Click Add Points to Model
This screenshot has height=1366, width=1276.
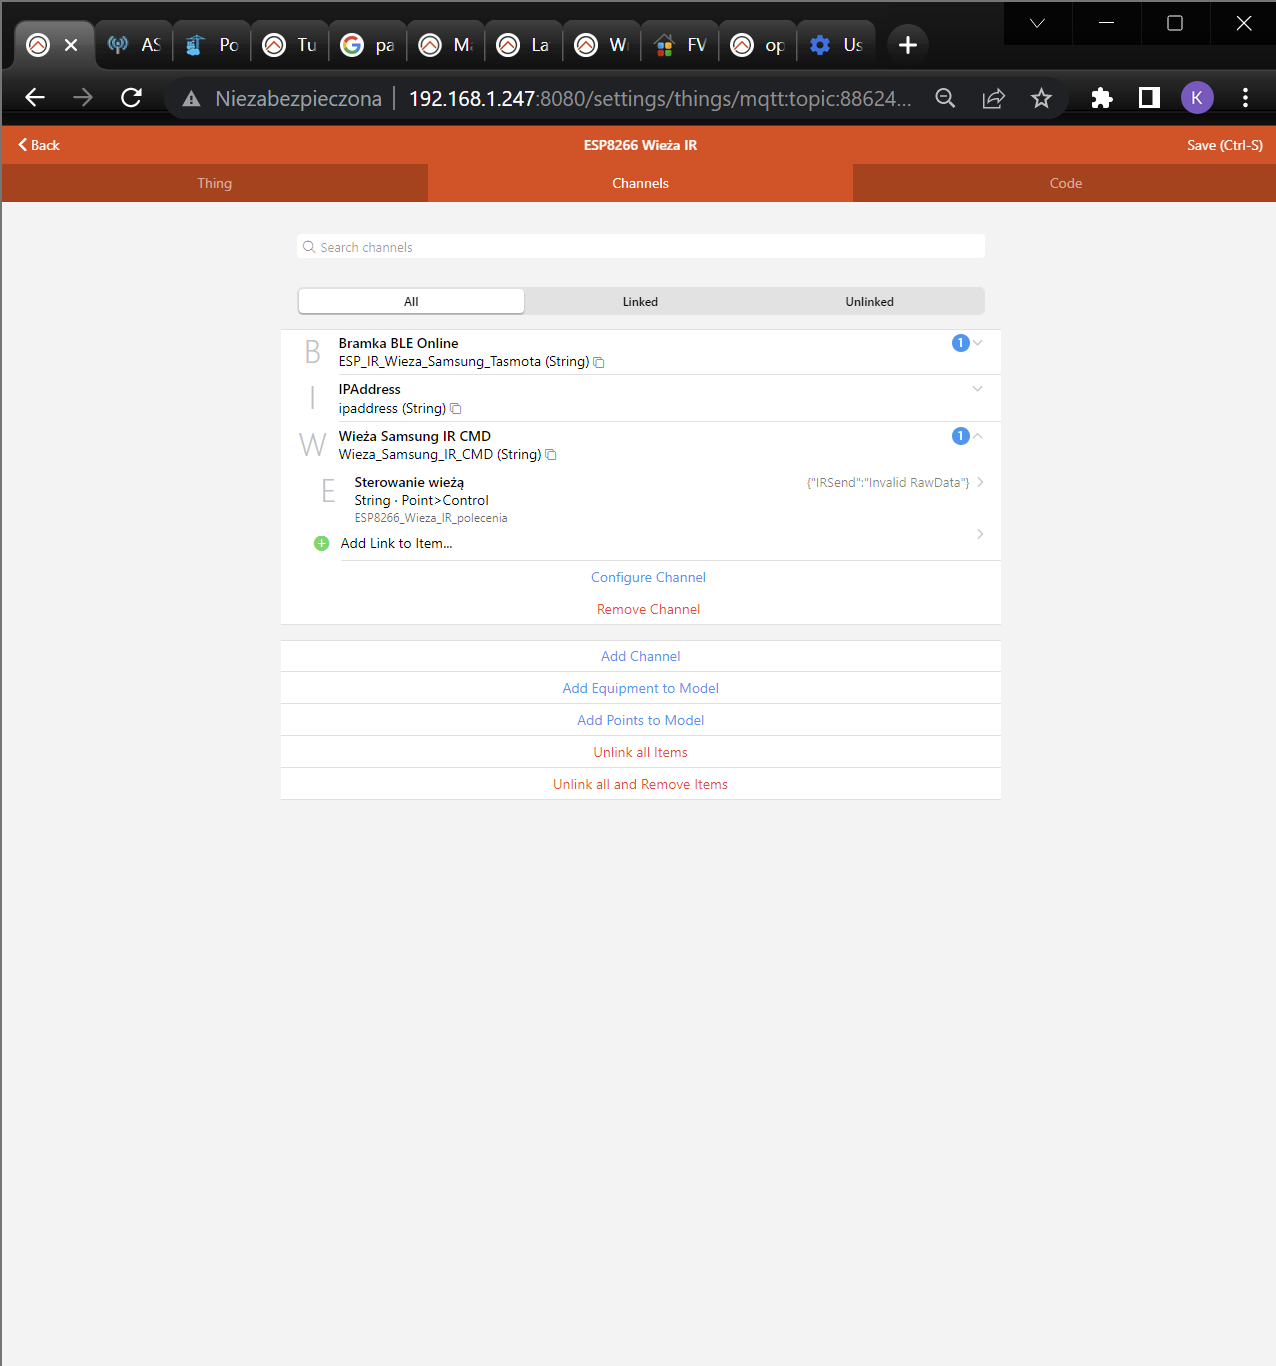point(641,720)
